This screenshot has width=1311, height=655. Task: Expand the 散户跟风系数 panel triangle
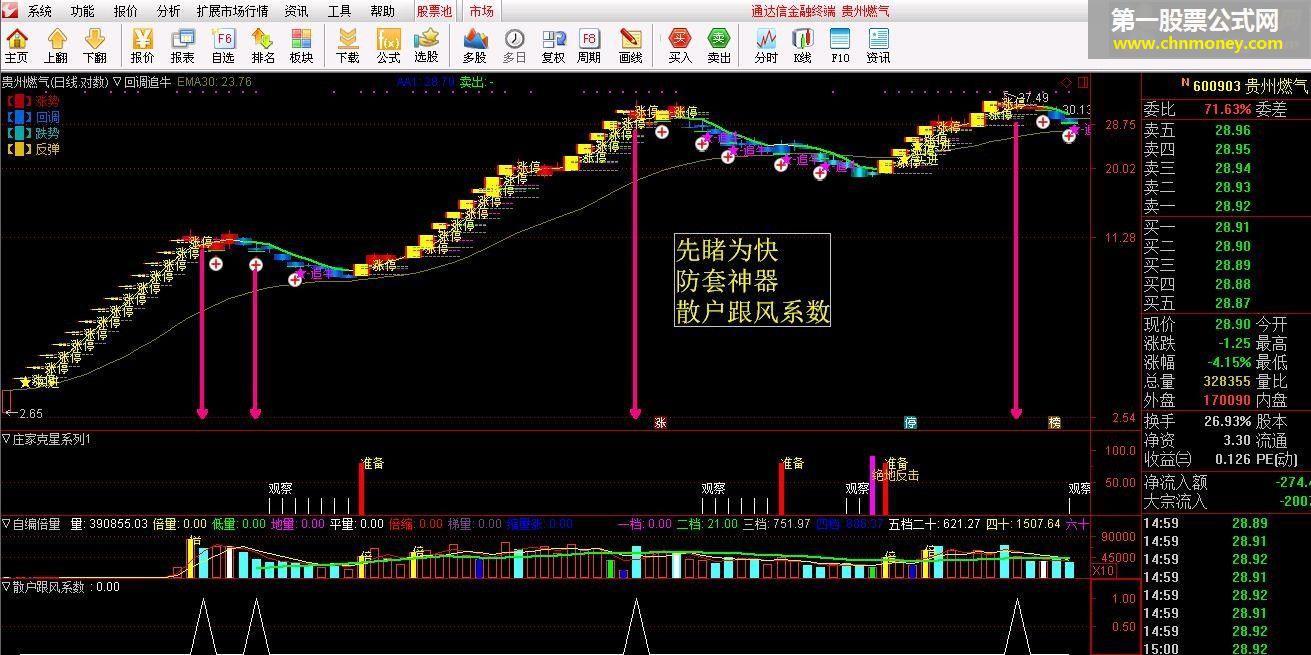pyautogui.click(x=6, y=587)
